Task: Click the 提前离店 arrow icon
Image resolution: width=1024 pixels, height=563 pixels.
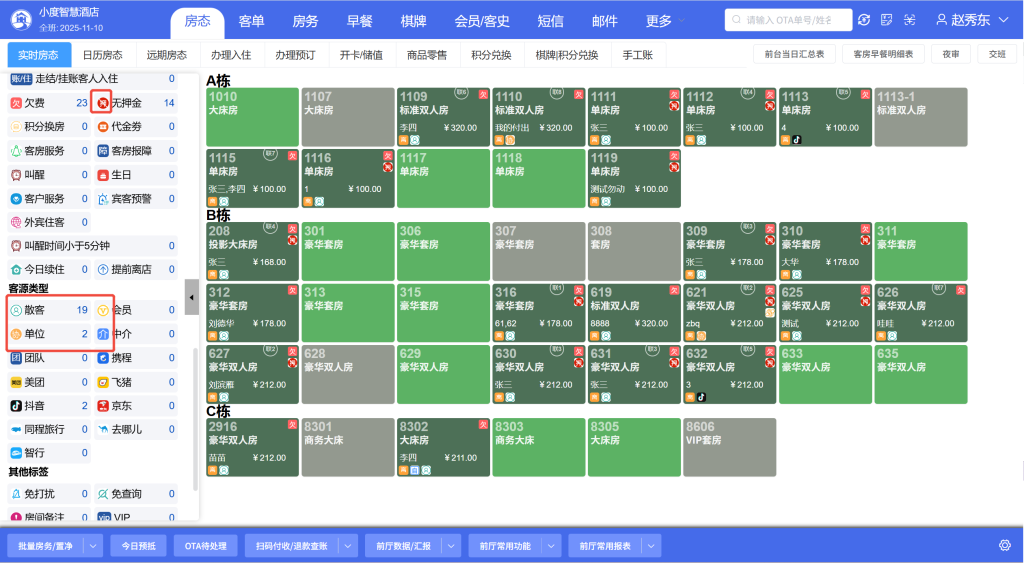Action: pyautogui.click(x=103, y=269)
